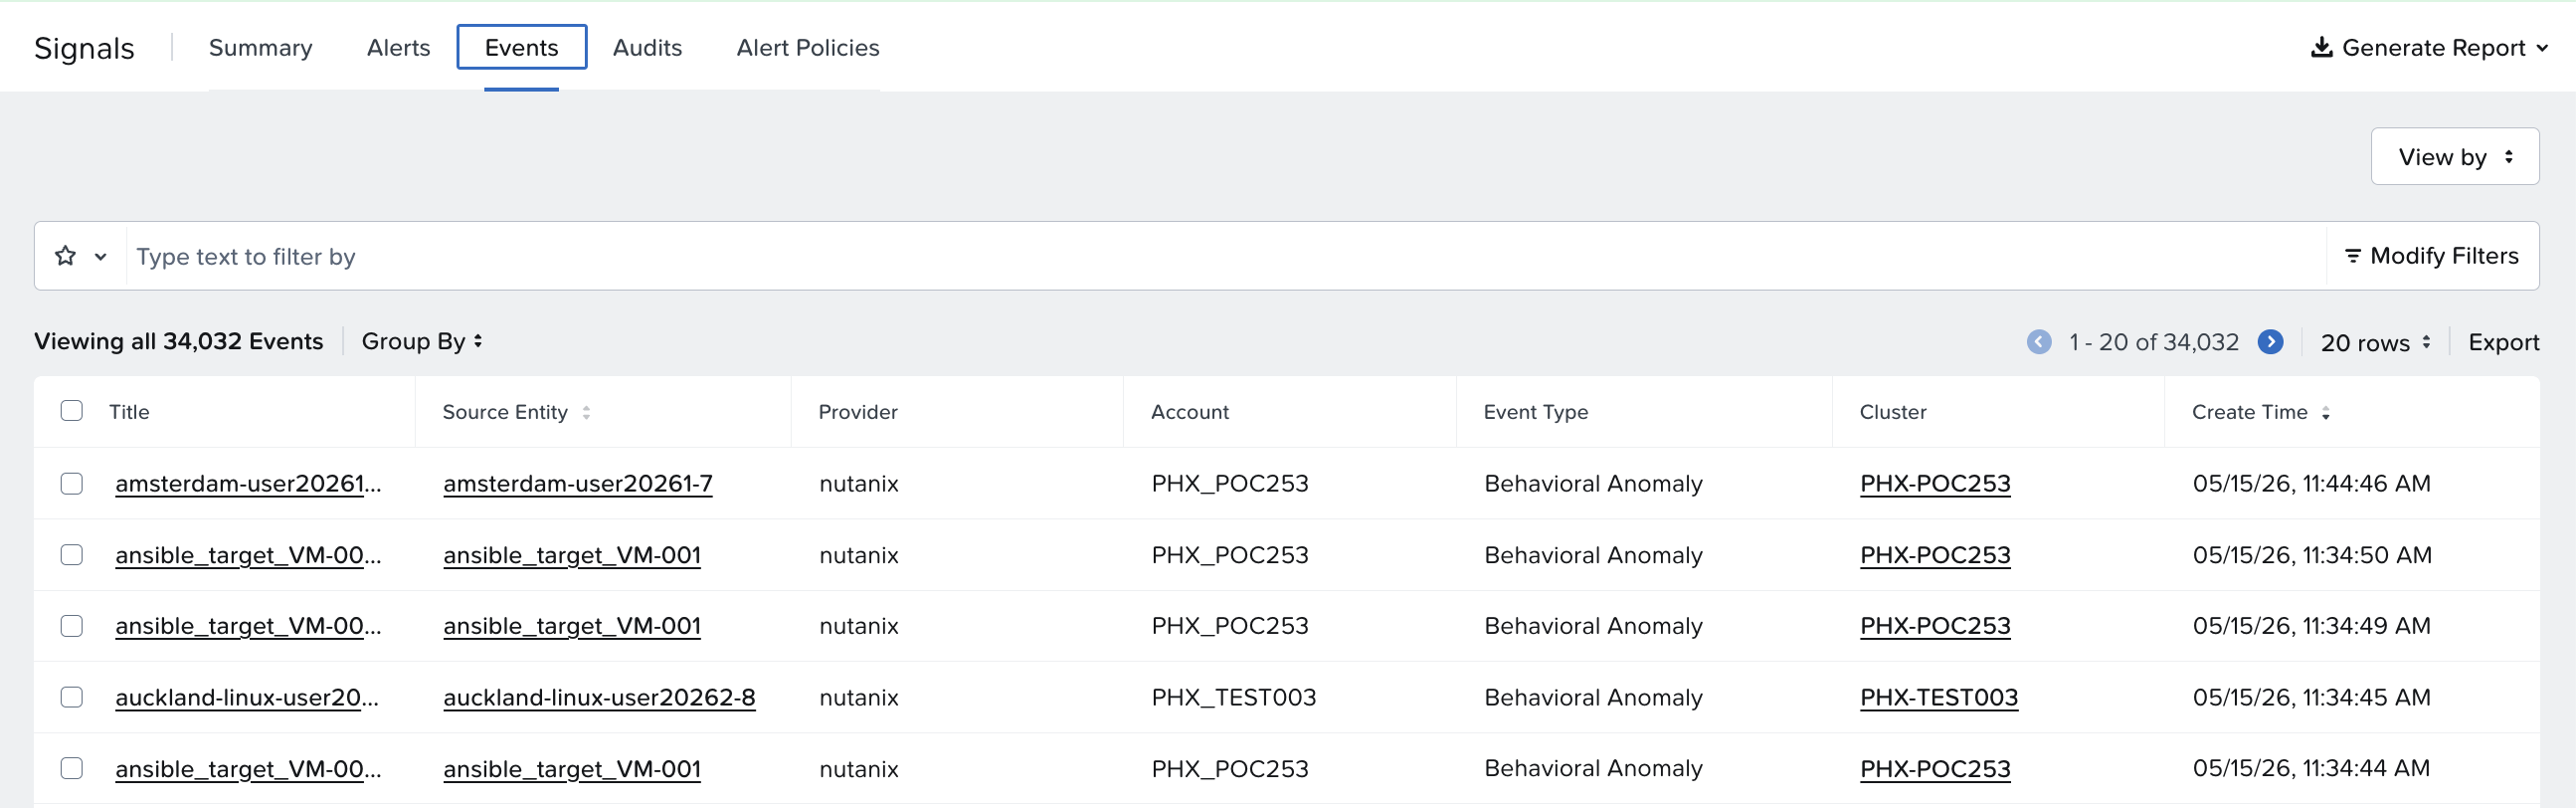Focus the Type text to filter by field
The image size is (2576, 808).
[x=1226, y=256]
